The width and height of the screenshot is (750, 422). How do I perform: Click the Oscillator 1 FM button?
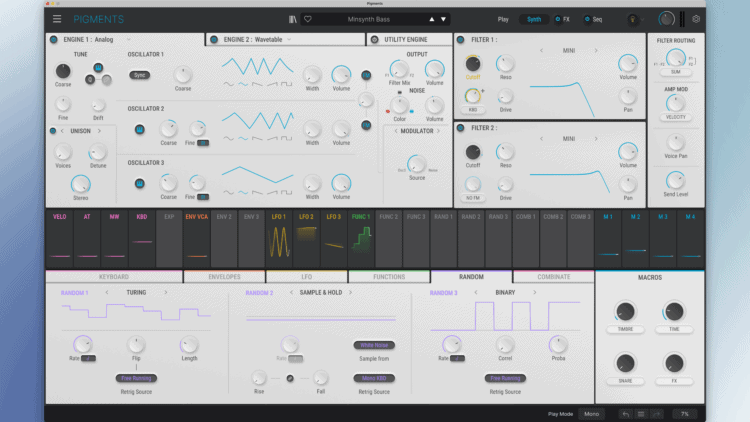pos(366,75)
